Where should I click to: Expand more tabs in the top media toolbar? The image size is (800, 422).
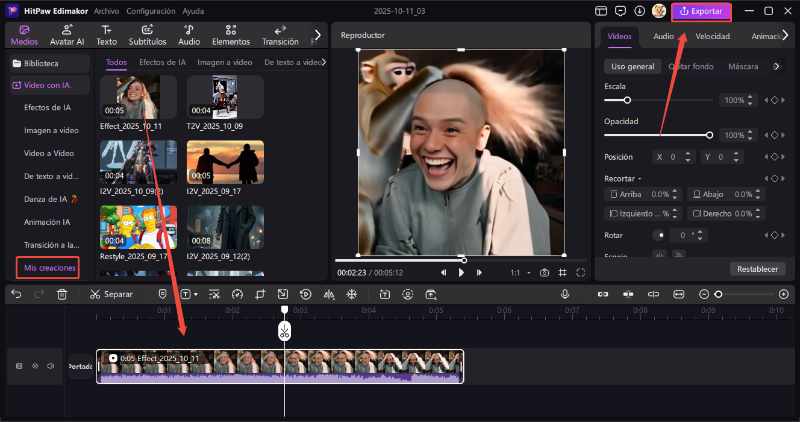point(317,35)
